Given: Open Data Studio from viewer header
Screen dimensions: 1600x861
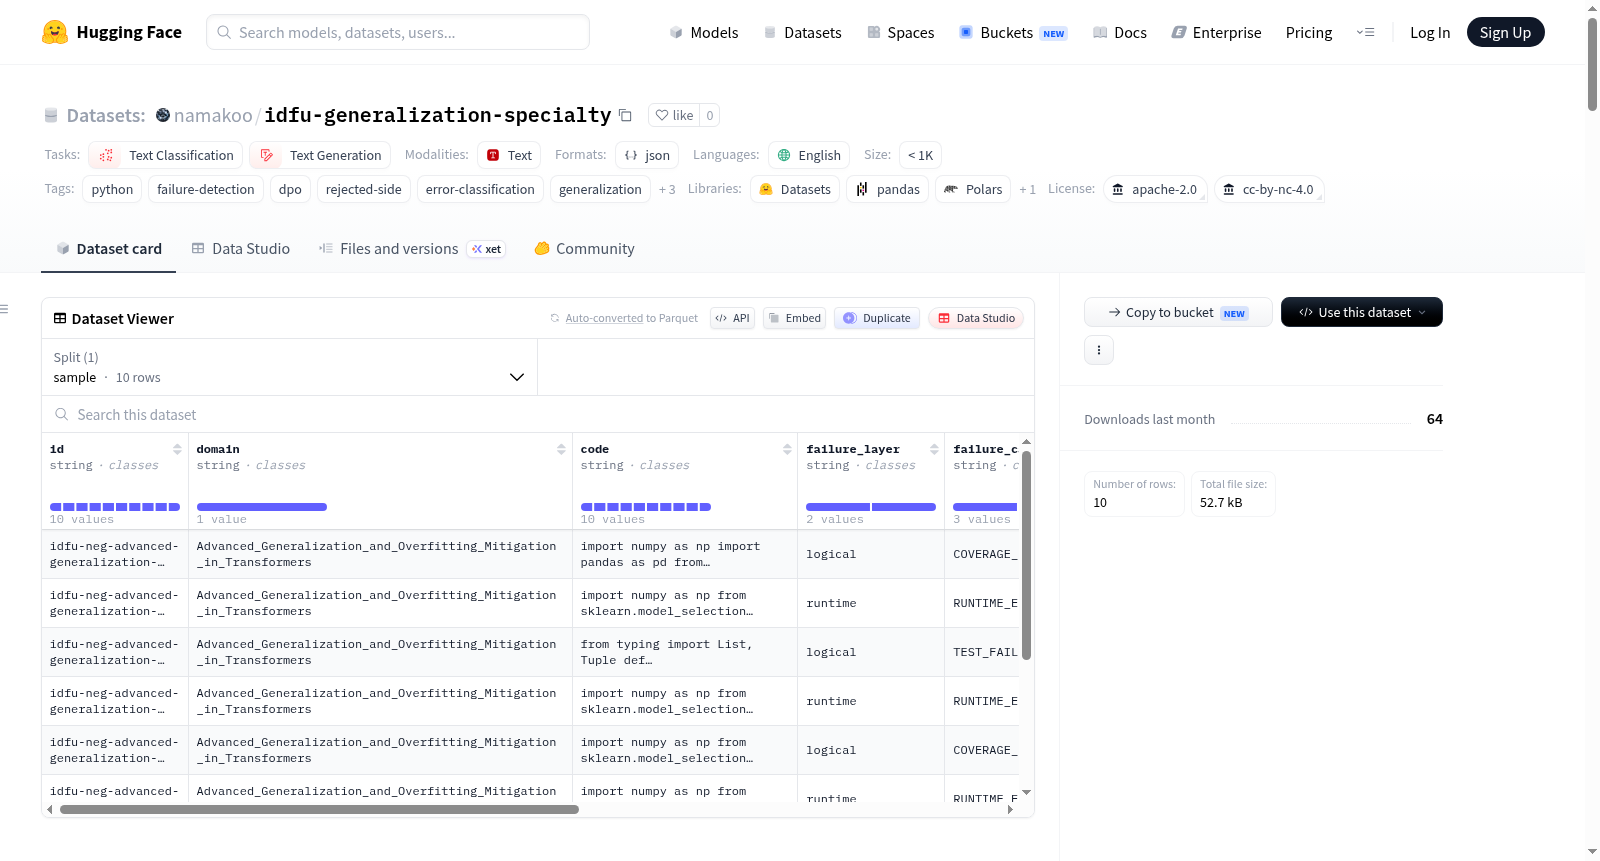Looking at the screenshot, I should (976, 318).
